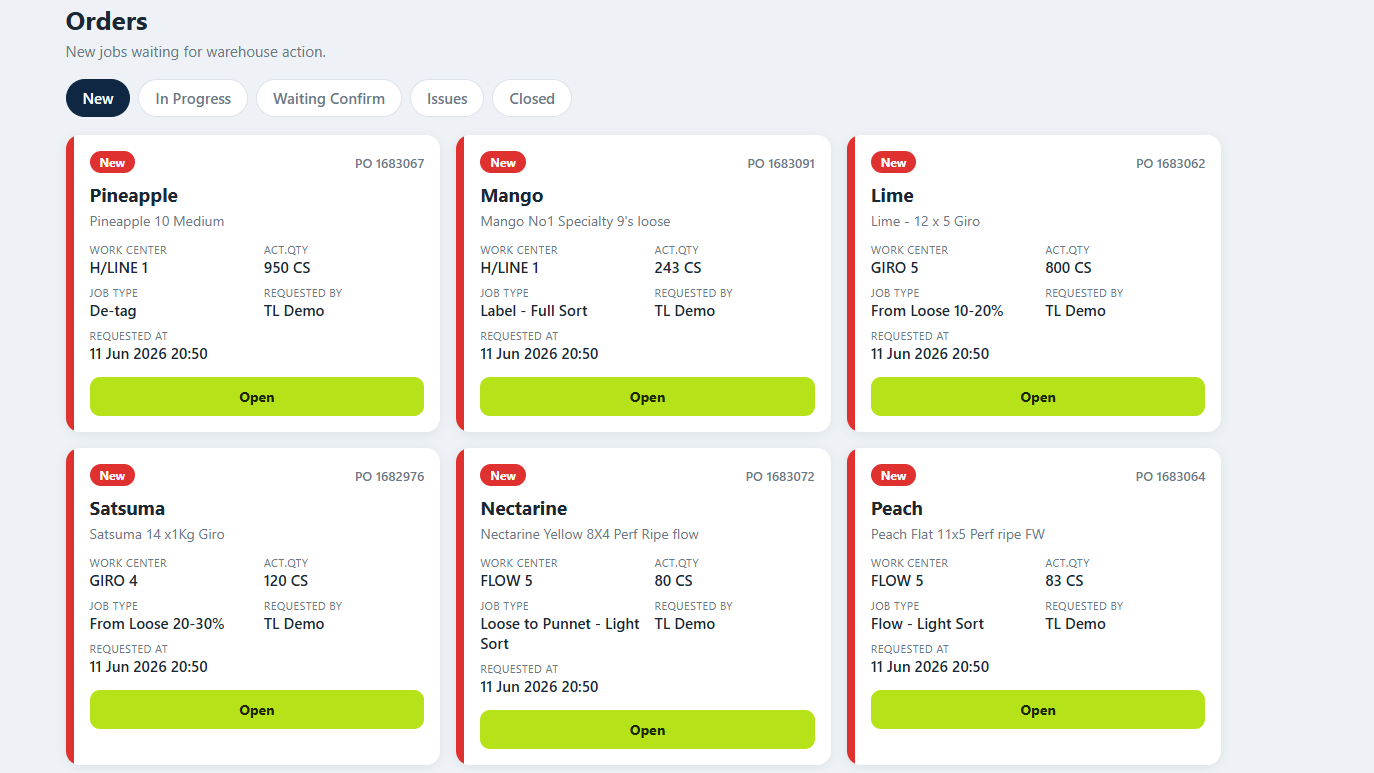The image size is (1374, 773).
Task: Click the Satsuma card title
Action: 127,509
